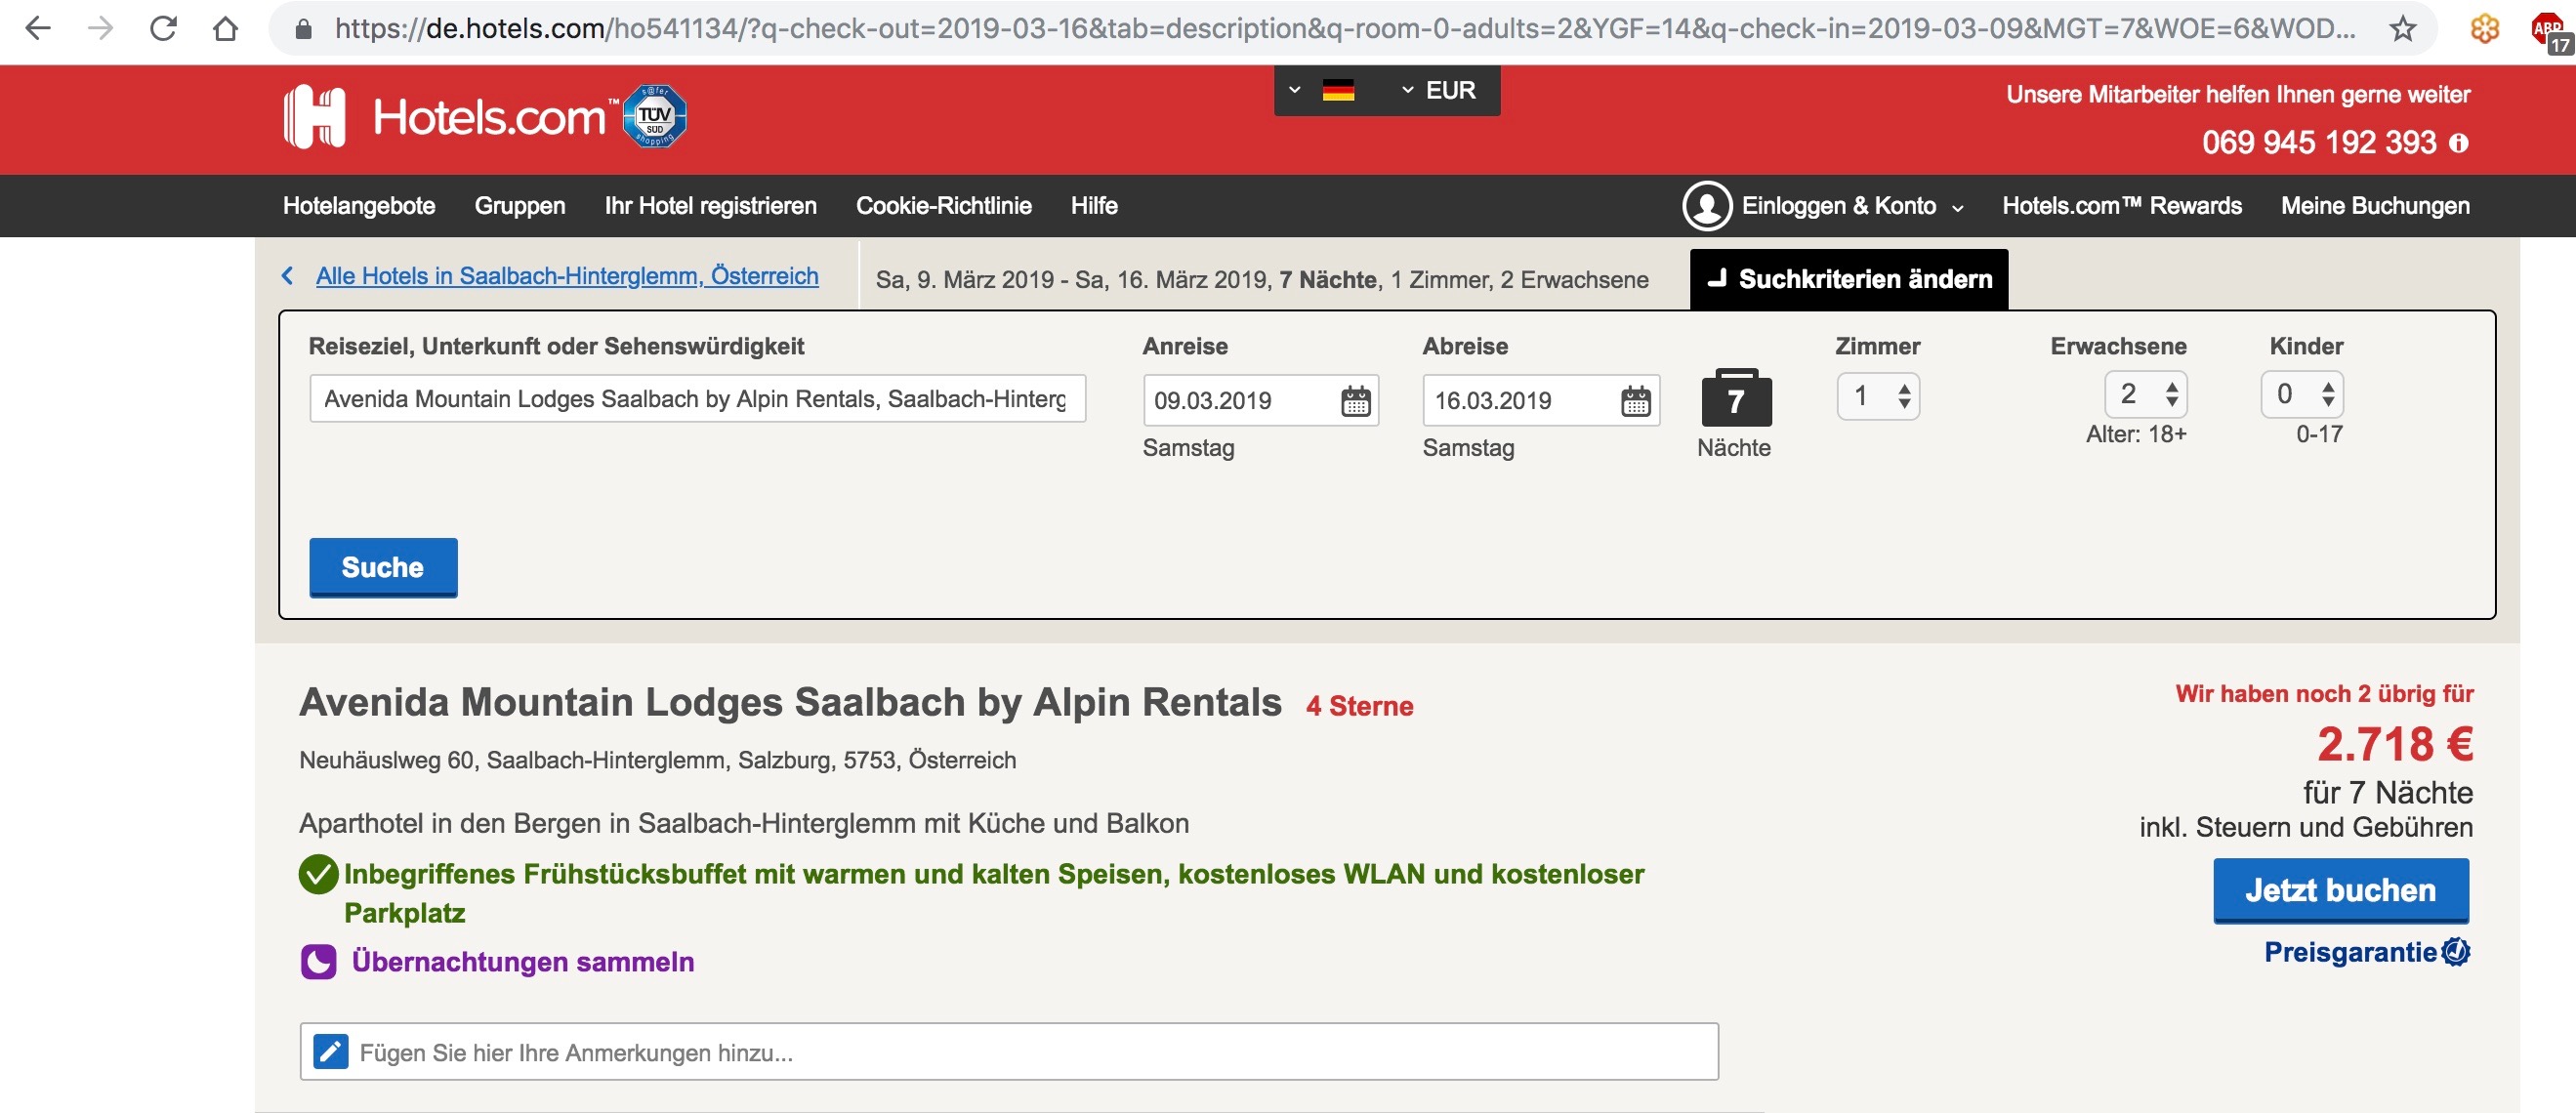Open the Anreise calendar icon
Viewport: 2576px width, 1113px height.
1356,401
